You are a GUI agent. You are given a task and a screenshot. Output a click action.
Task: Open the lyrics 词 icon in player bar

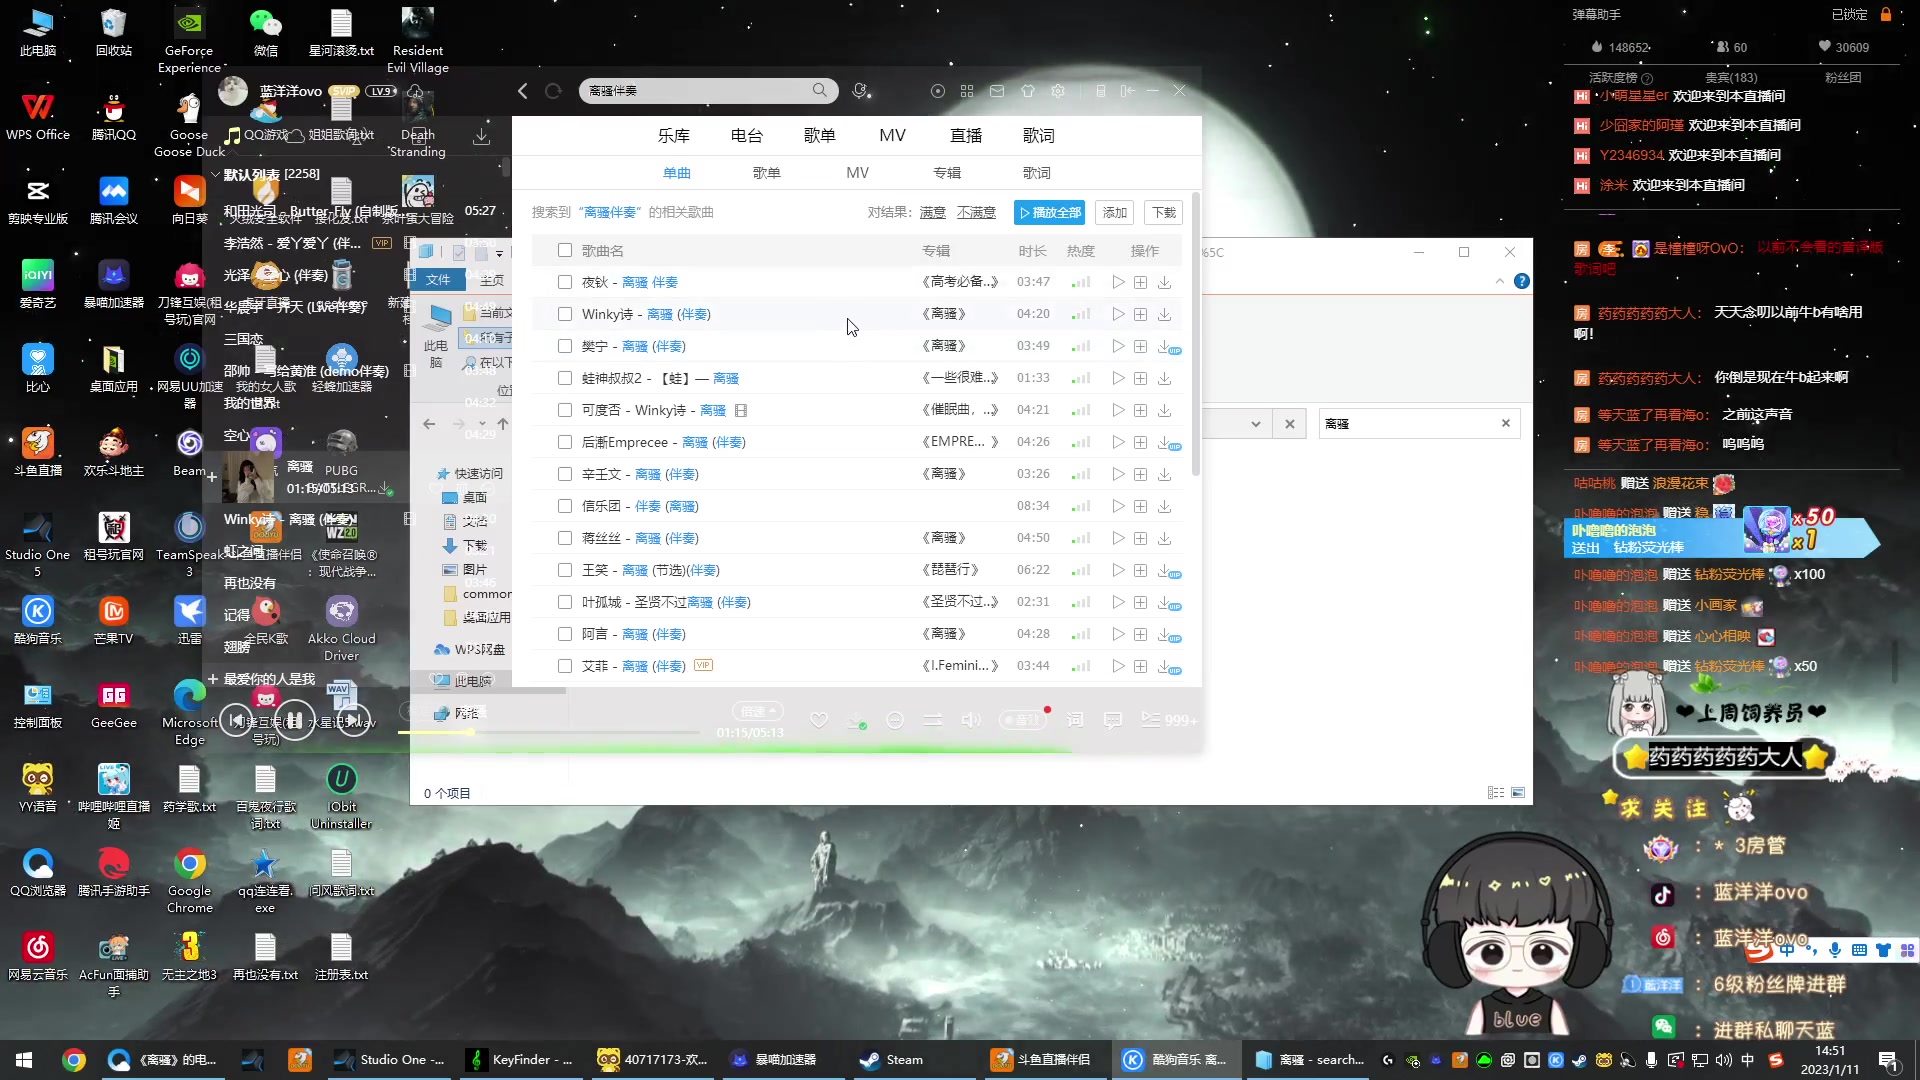pos(1075,720)
